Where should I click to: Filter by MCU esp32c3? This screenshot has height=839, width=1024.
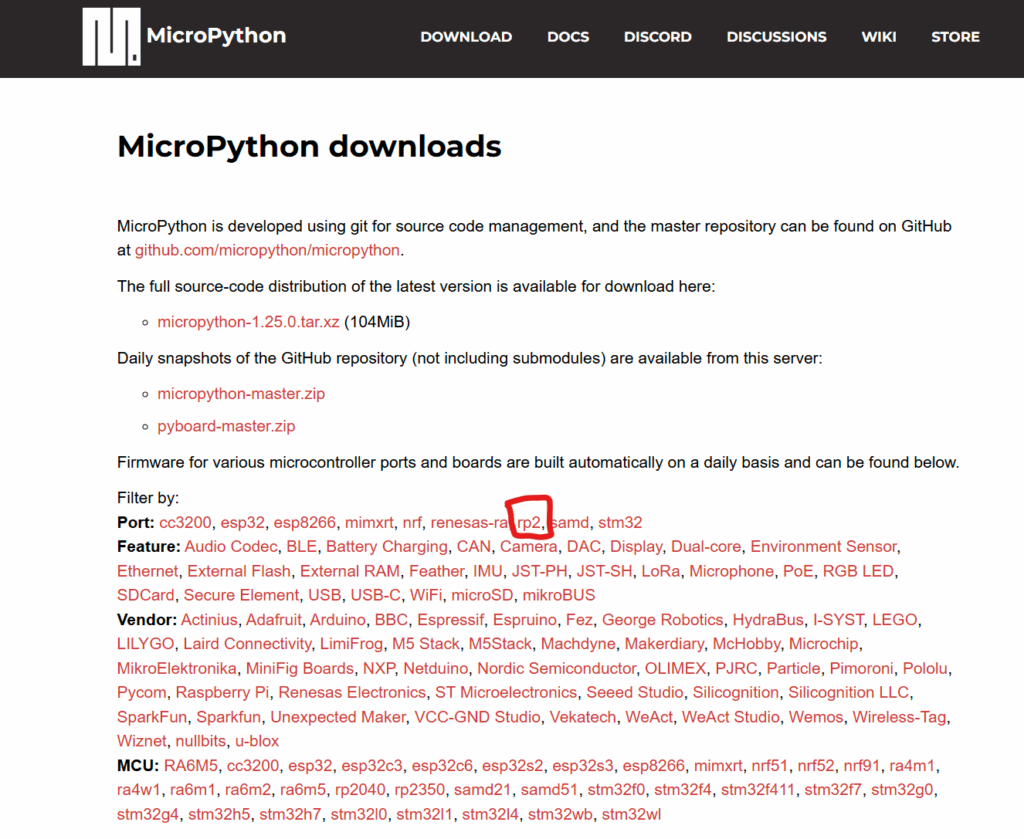tap(372, 766)
